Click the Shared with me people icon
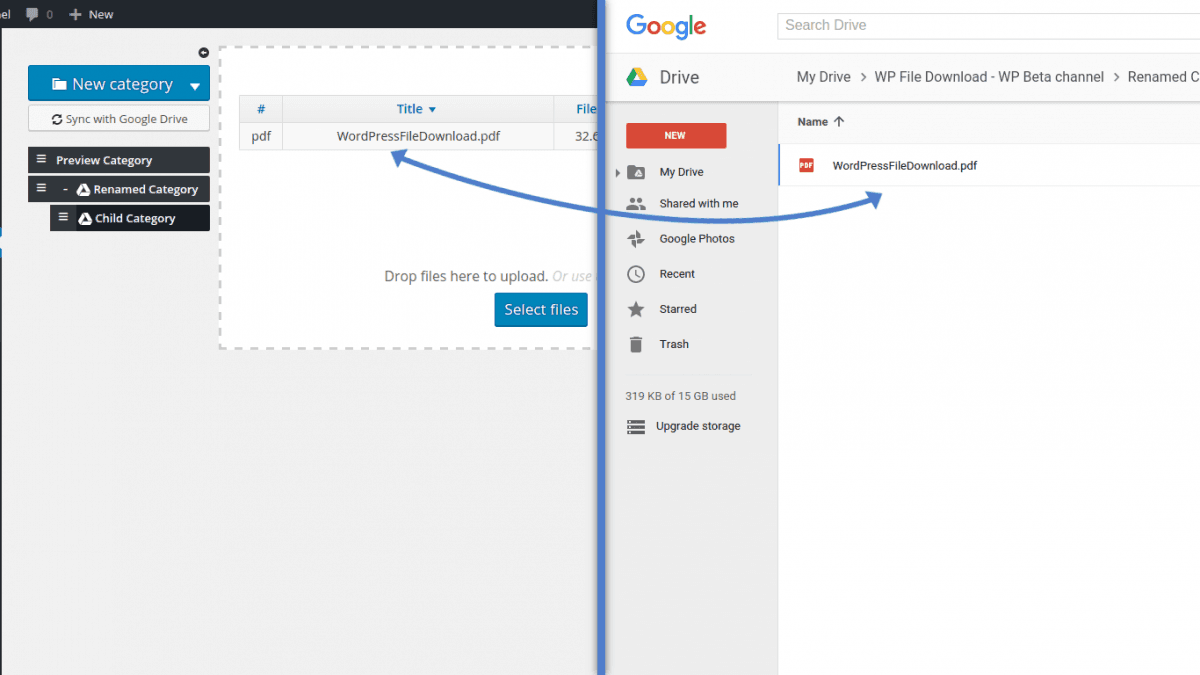This screenshot has width=1200, height=675. click(x=636, y=204)
